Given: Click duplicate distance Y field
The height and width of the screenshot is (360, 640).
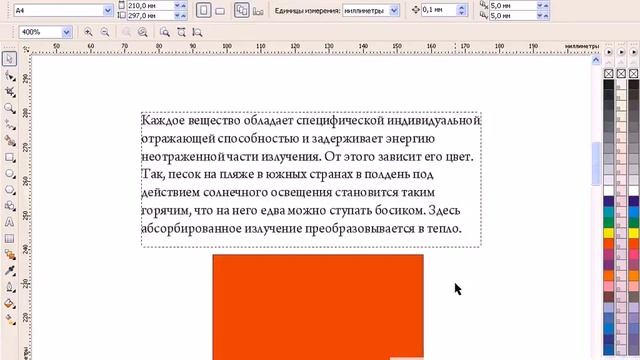Looking at the screenshot, I should [513, 16].
